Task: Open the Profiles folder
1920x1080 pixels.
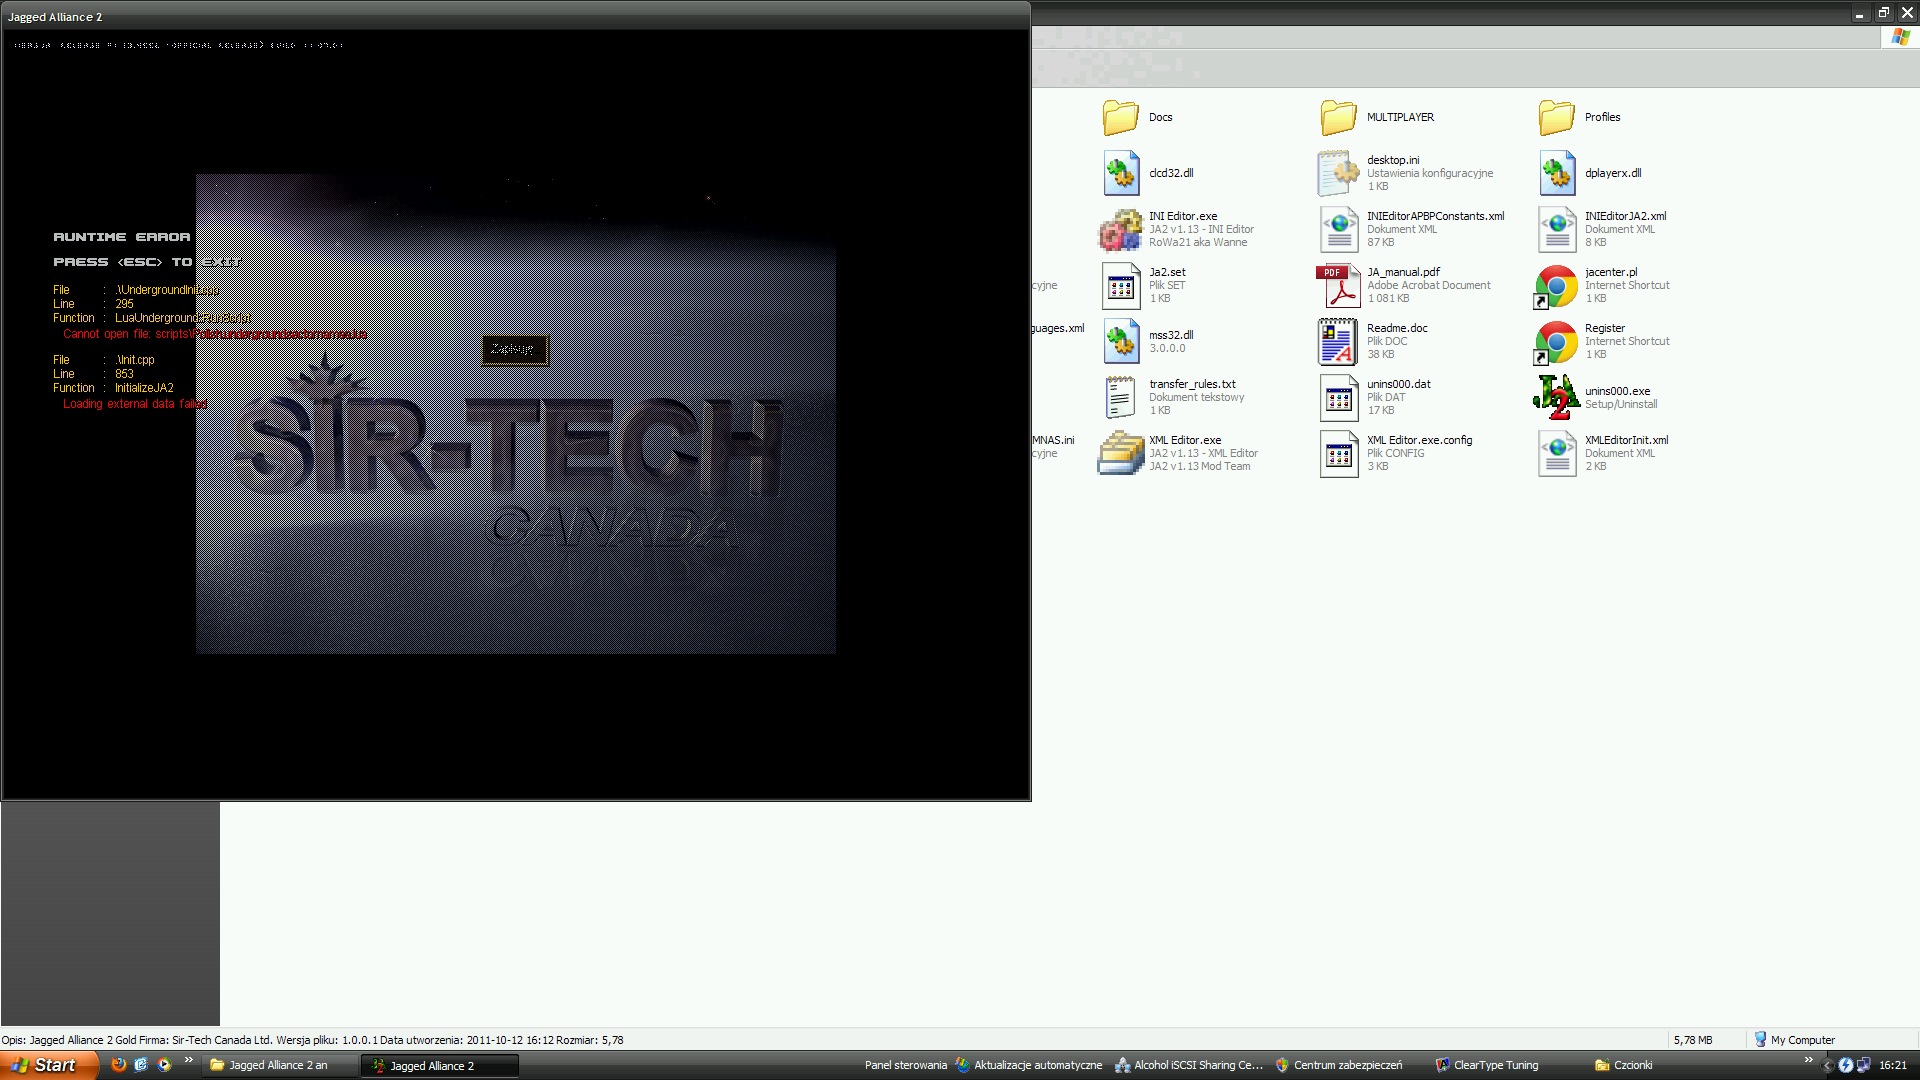Action: (1556, 117)
